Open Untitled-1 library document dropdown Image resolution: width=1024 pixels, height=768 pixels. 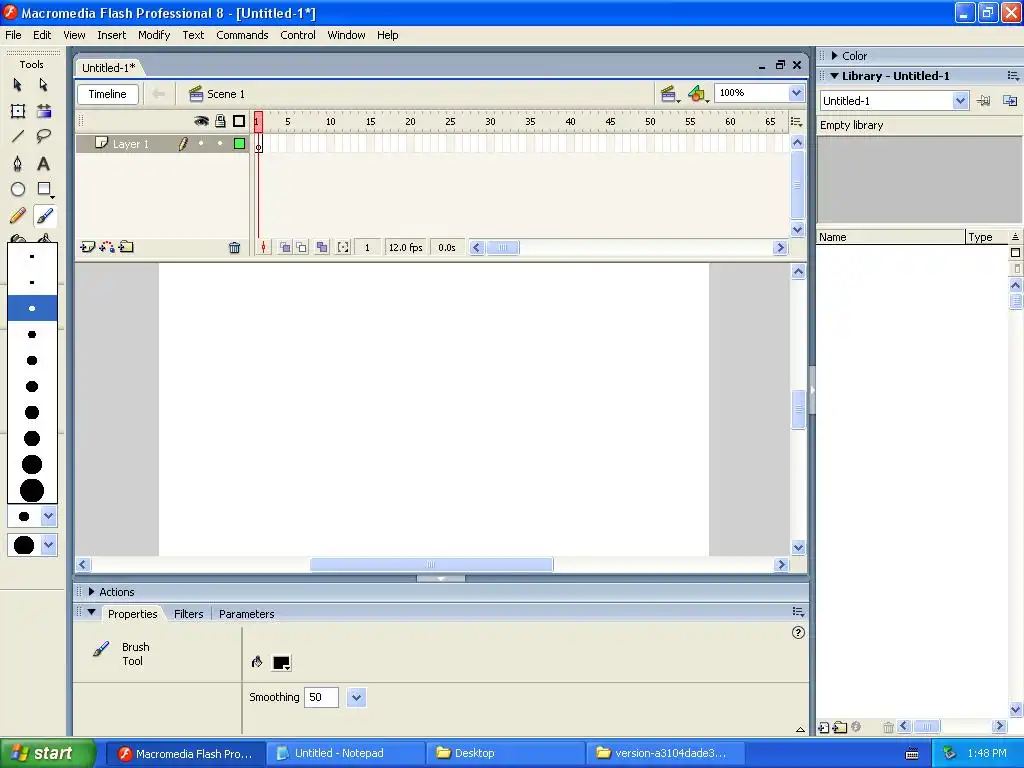tap(959, 101)
